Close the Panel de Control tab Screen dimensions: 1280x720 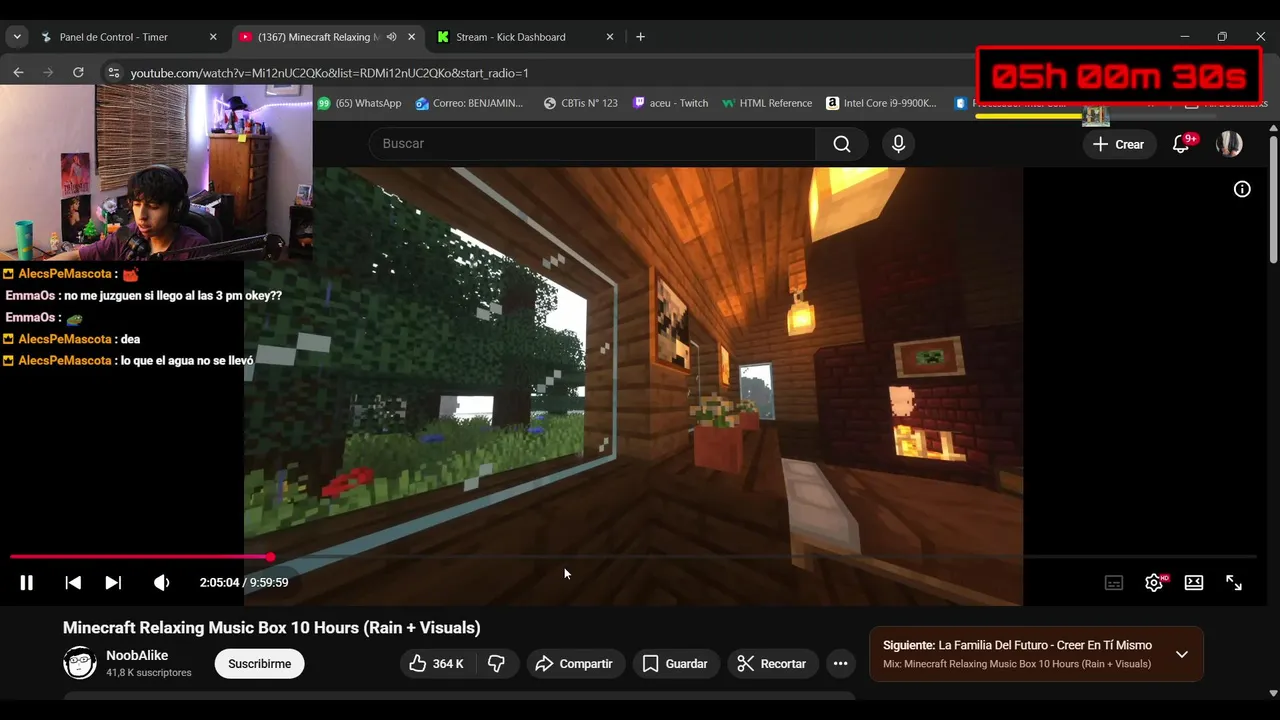click(x=213, y=37)
